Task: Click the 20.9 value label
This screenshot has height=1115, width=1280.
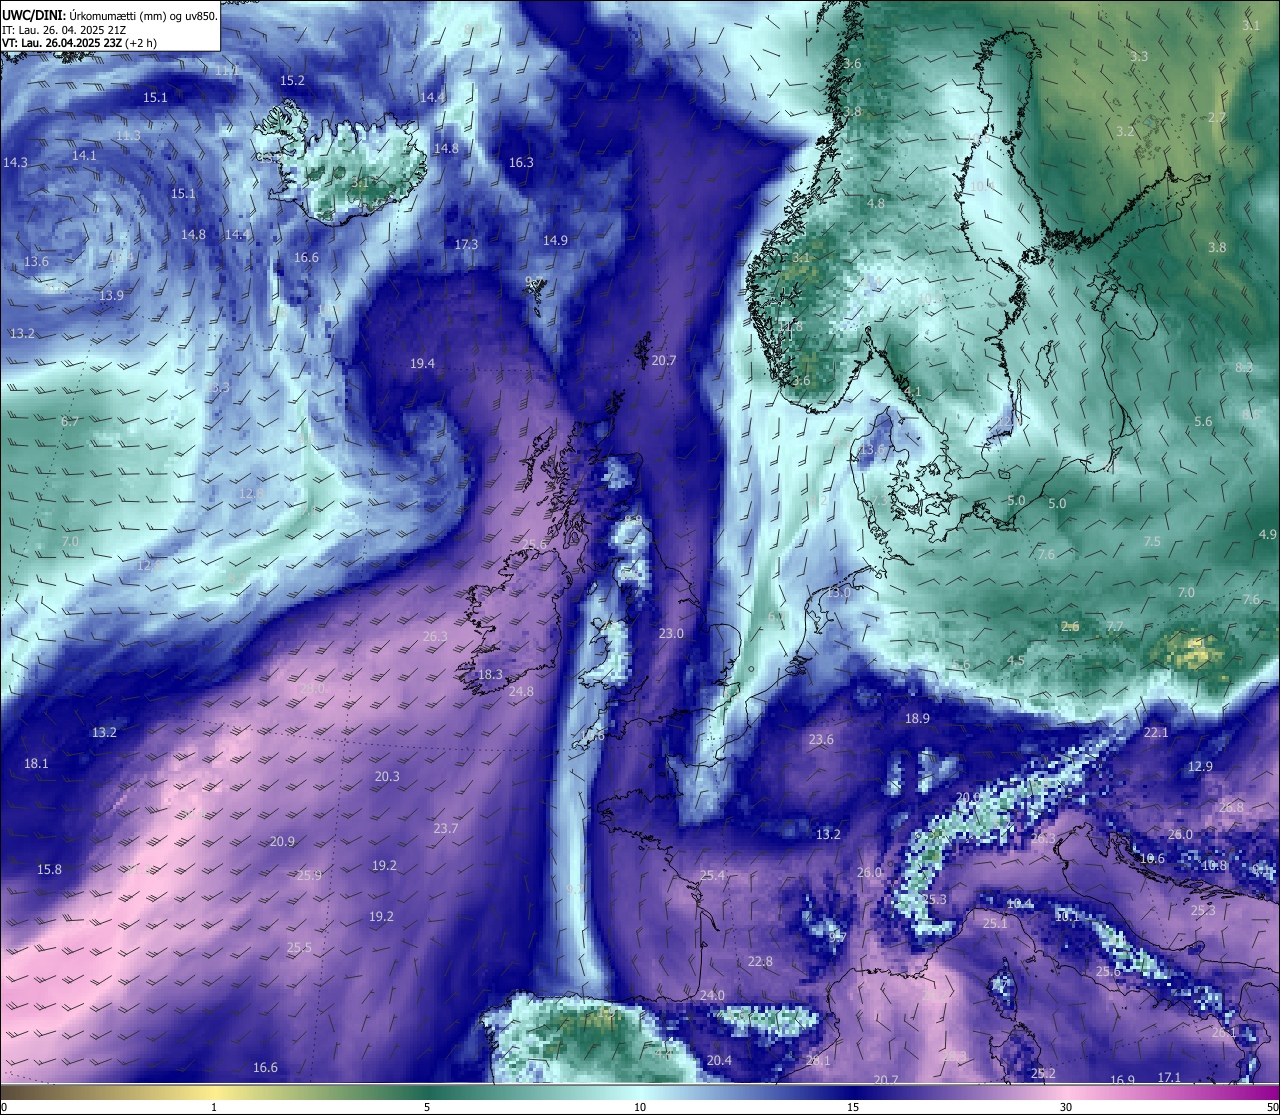Action: tap(282, 841)
